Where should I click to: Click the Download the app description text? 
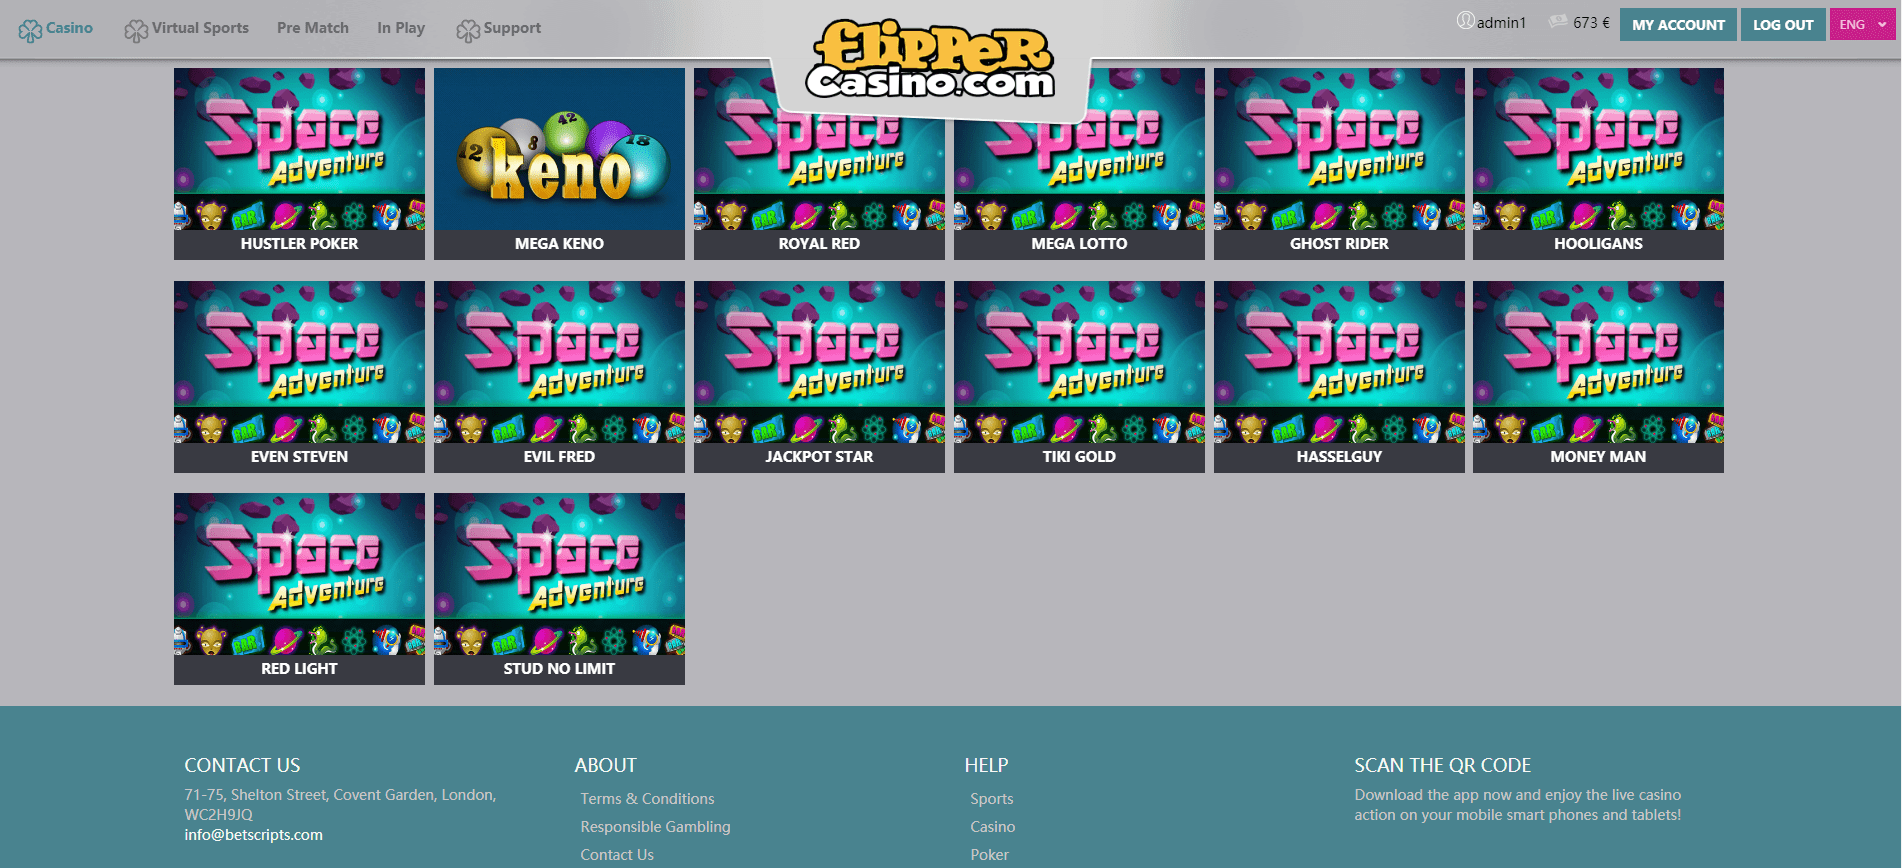pos(1518,805)
